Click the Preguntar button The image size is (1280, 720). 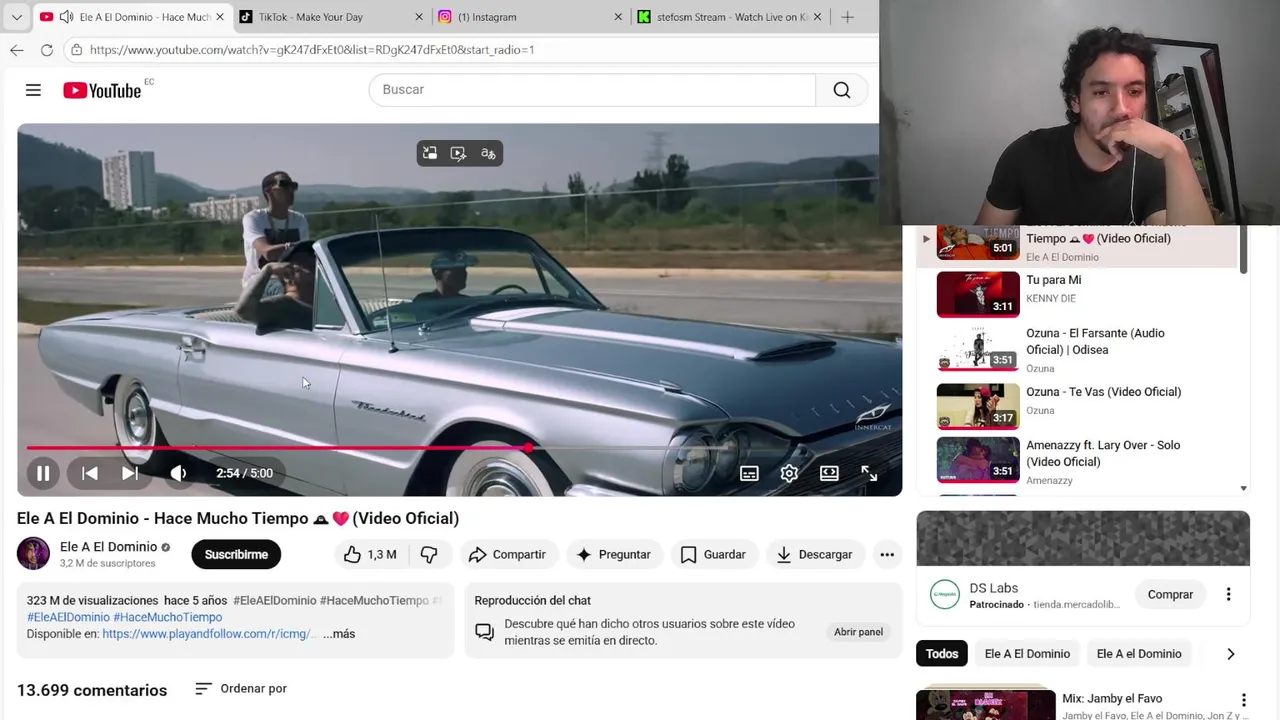point(613,554)
